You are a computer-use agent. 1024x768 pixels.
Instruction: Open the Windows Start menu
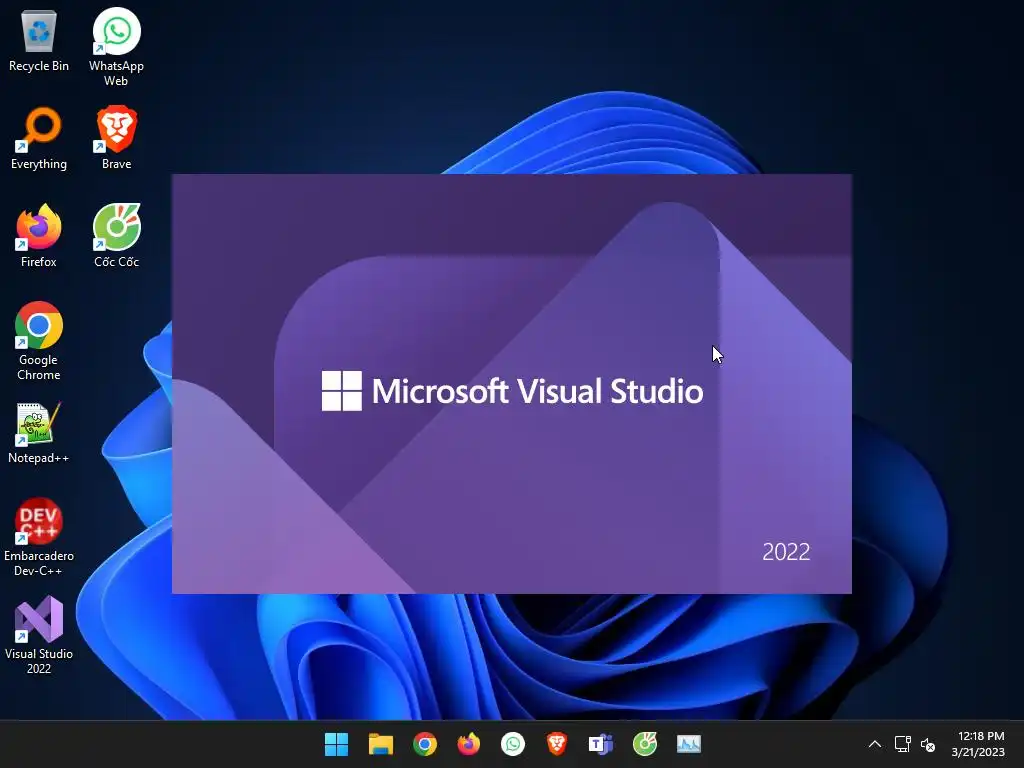(x=336, y=744)
